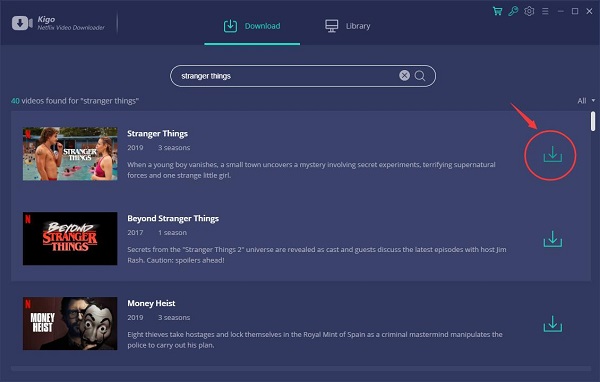This screenshot has height=382, width=600.
Task: Open the Stranger Things title link
Action: (157, 134)
